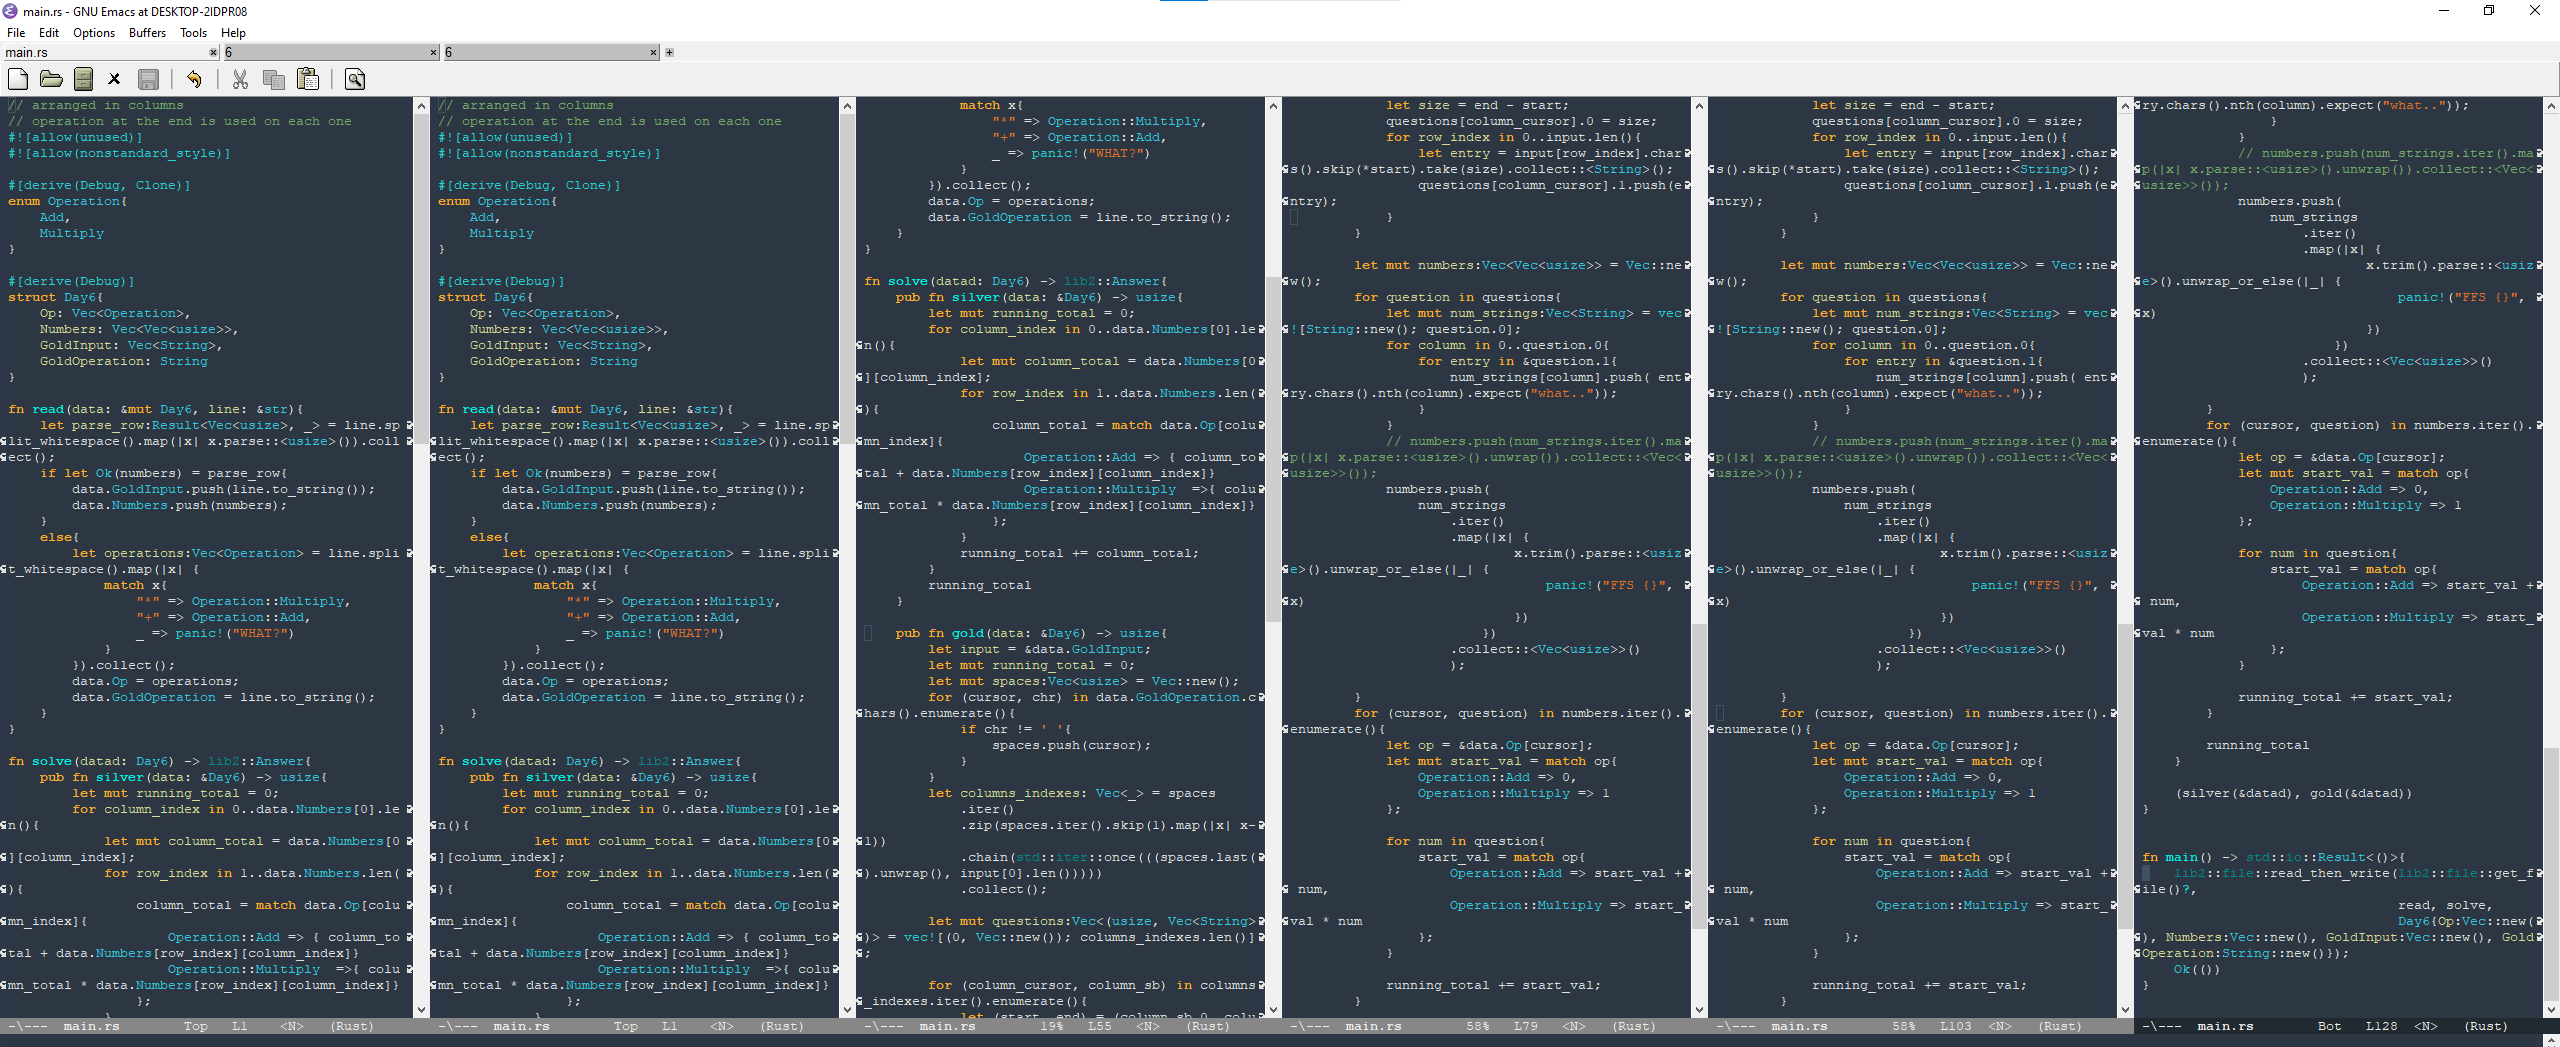Open the Buffers menu
Viewport: 2560px width, 1047px height.
[x=148, y=33]
